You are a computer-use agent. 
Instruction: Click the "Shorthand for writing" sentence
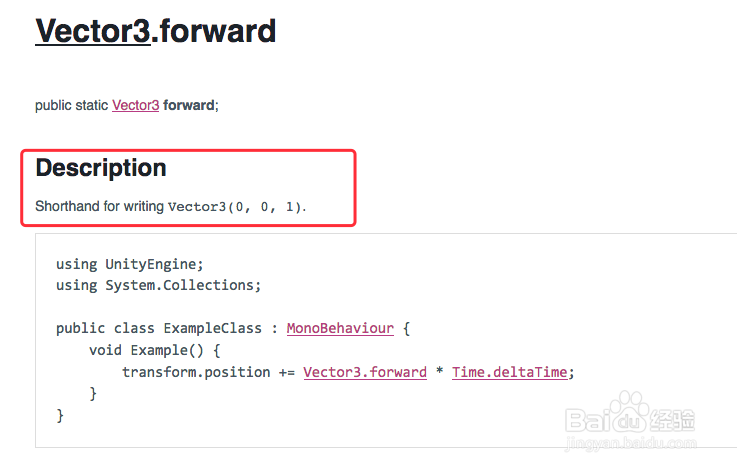click(x=99, y=207)
